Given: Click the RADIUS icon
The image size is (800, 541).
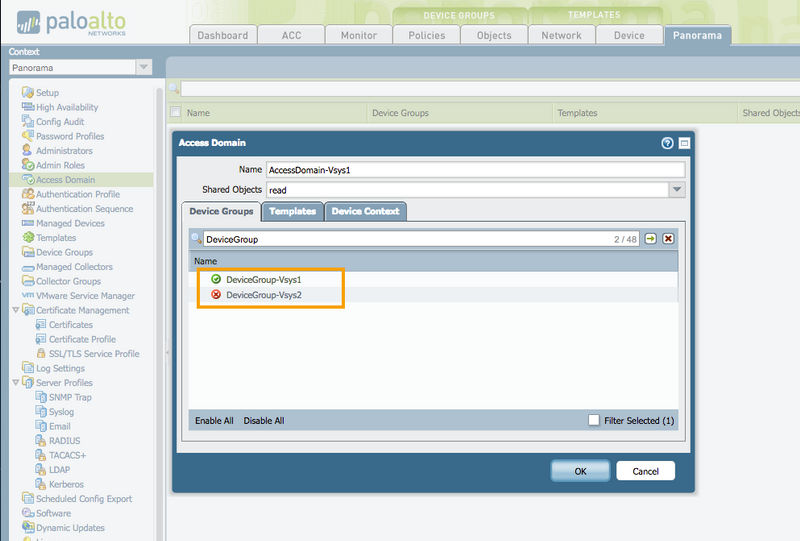Looking at the screenshot, I should 41,440.
